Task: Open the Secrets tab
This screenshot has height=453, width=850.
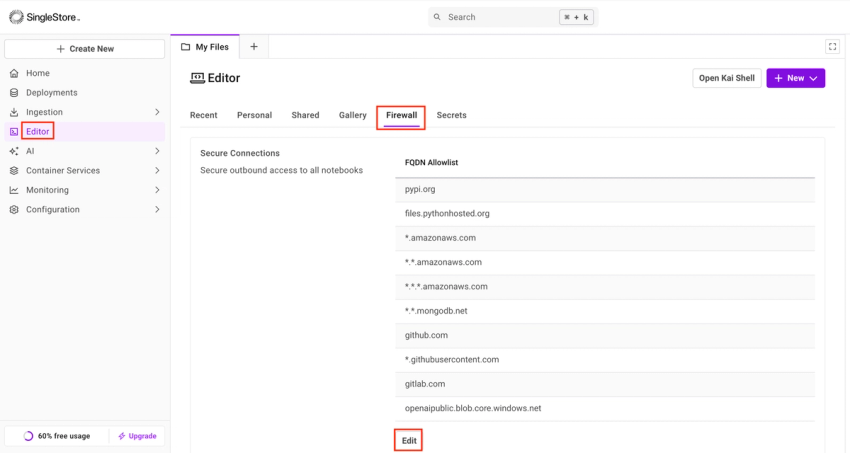Action: [452, 115]
